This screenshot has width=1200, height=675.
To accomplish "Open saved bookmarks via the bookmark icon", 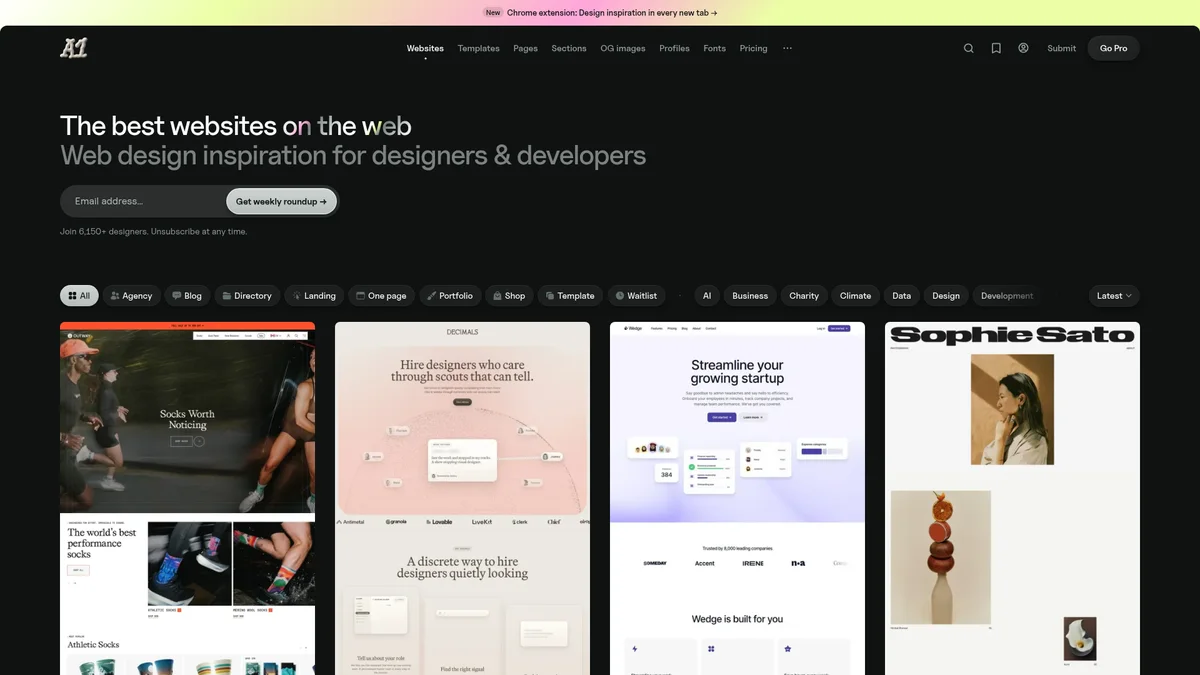I will [996, 48].
